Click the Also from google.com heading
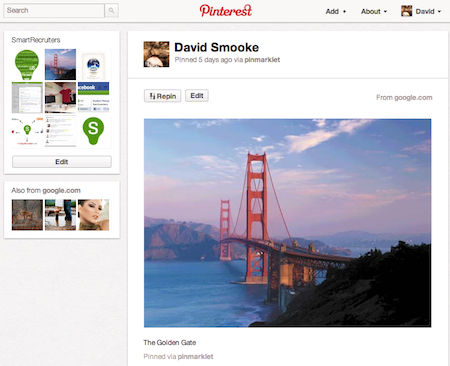Screen dimensions: 450x366 (x=46, y=190)
